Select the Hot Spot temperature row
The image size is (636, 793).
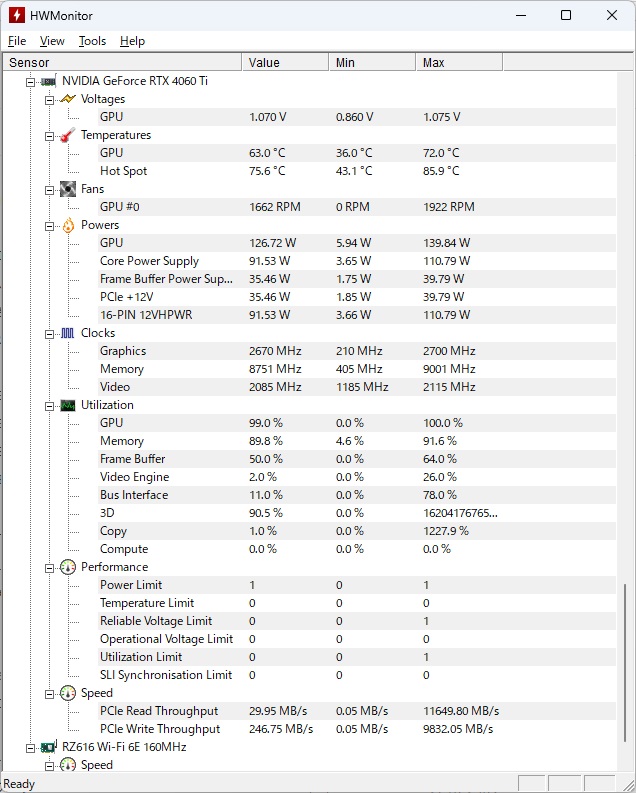pos(123,171)
